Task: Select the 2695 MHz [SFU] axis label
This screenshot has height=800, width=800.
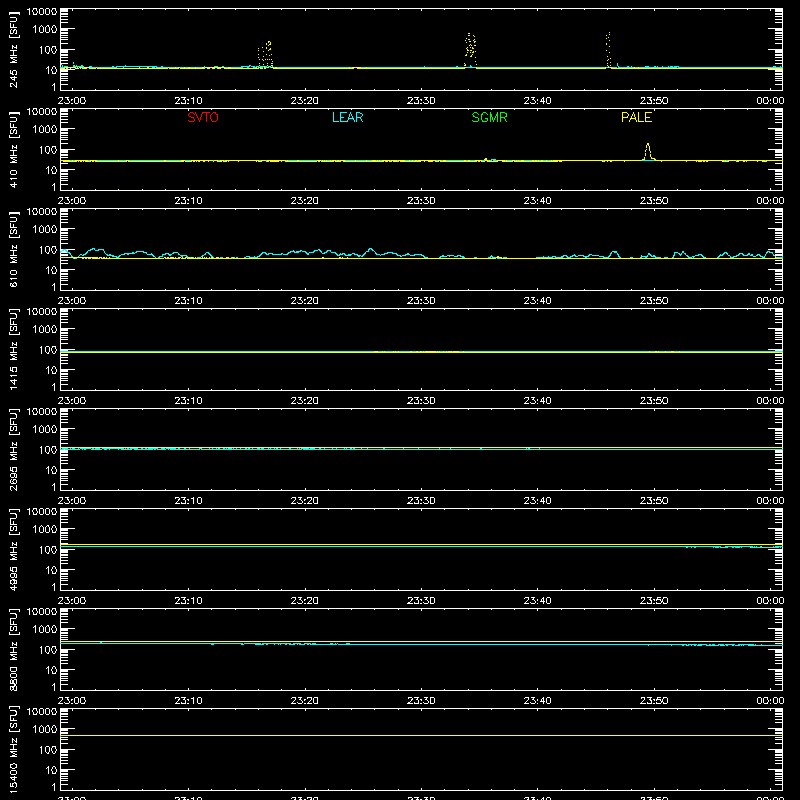Action: [x=13, y=449]
